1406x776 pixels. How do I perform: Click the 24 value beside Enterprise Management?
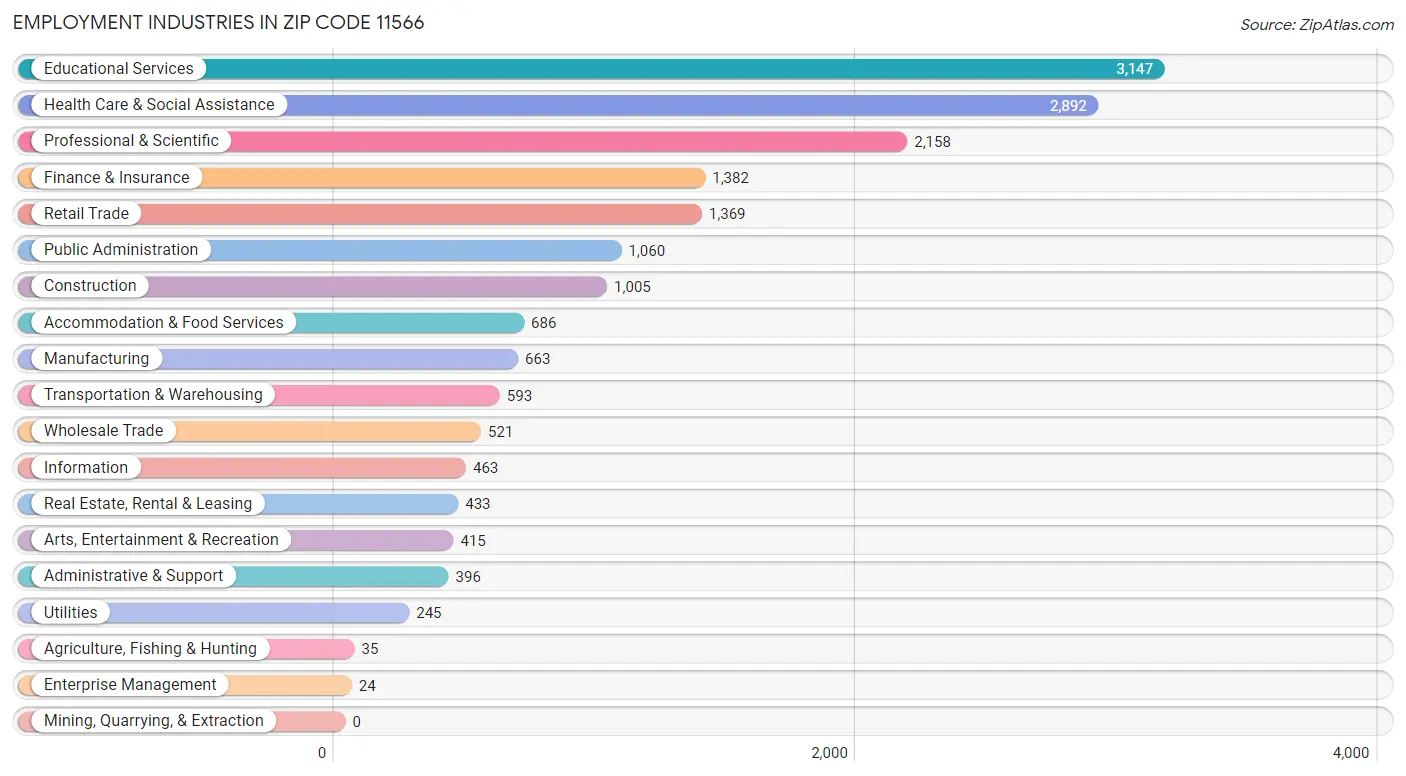click(x=367, y=686)
